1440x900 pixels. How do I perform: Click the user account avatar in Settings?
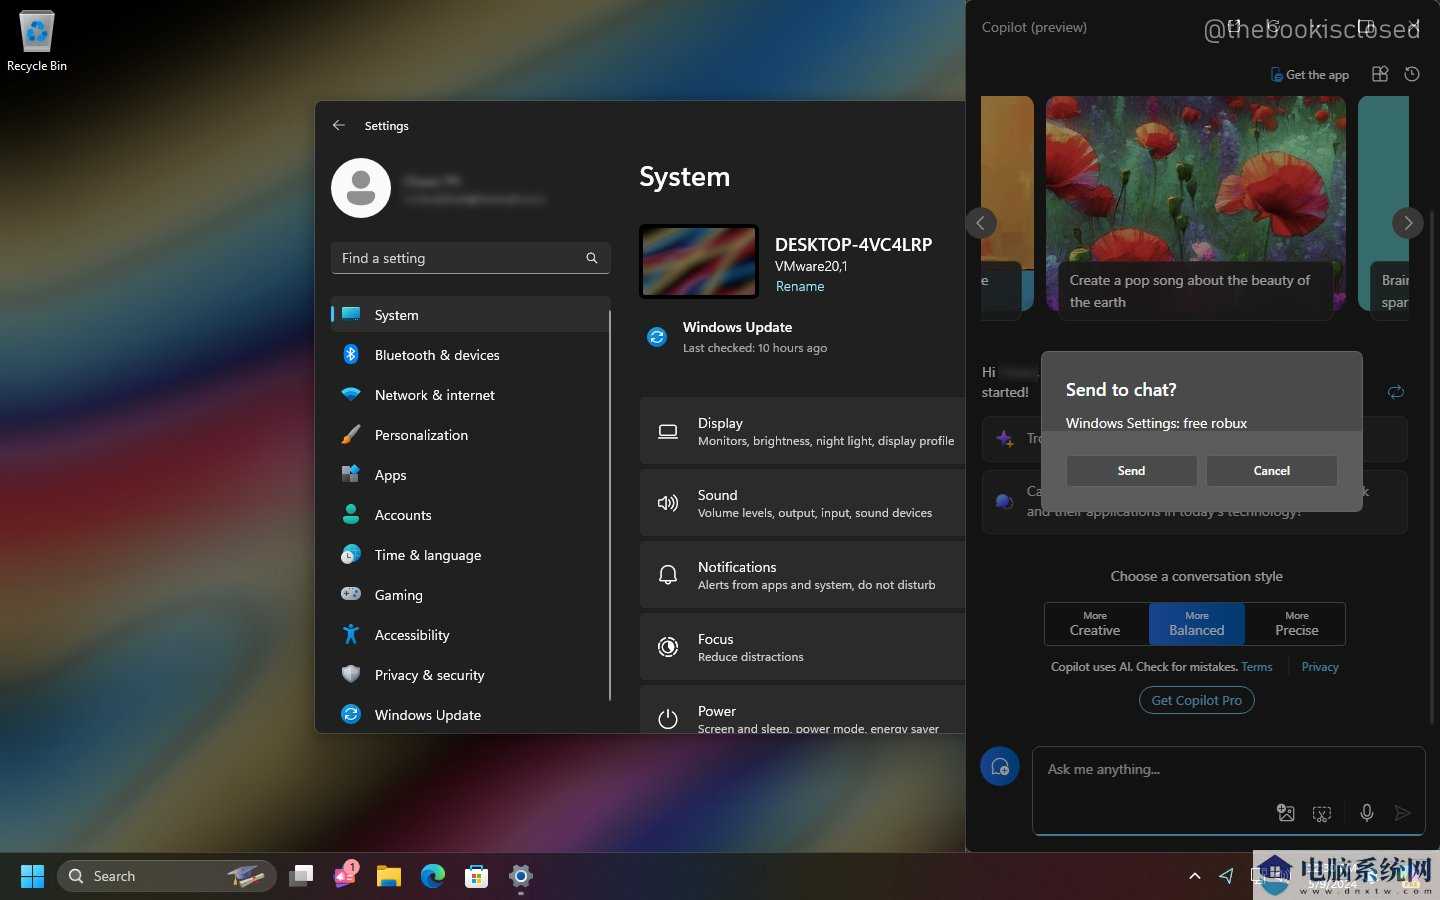(x=361, y=188)
